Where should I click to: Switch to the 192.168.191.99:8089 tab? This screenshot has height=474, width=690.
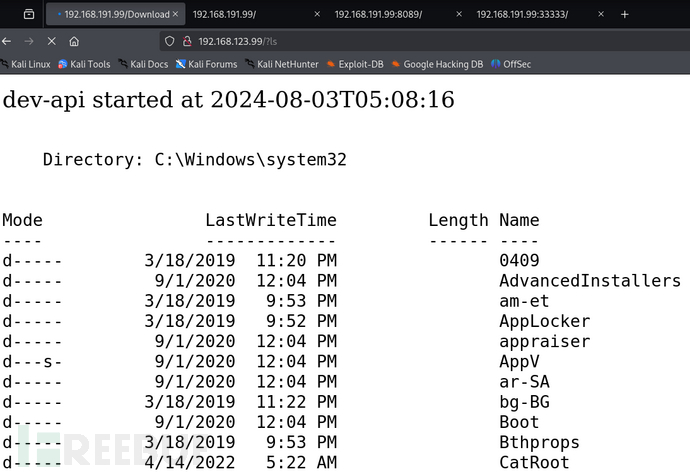tap(380, 14)
